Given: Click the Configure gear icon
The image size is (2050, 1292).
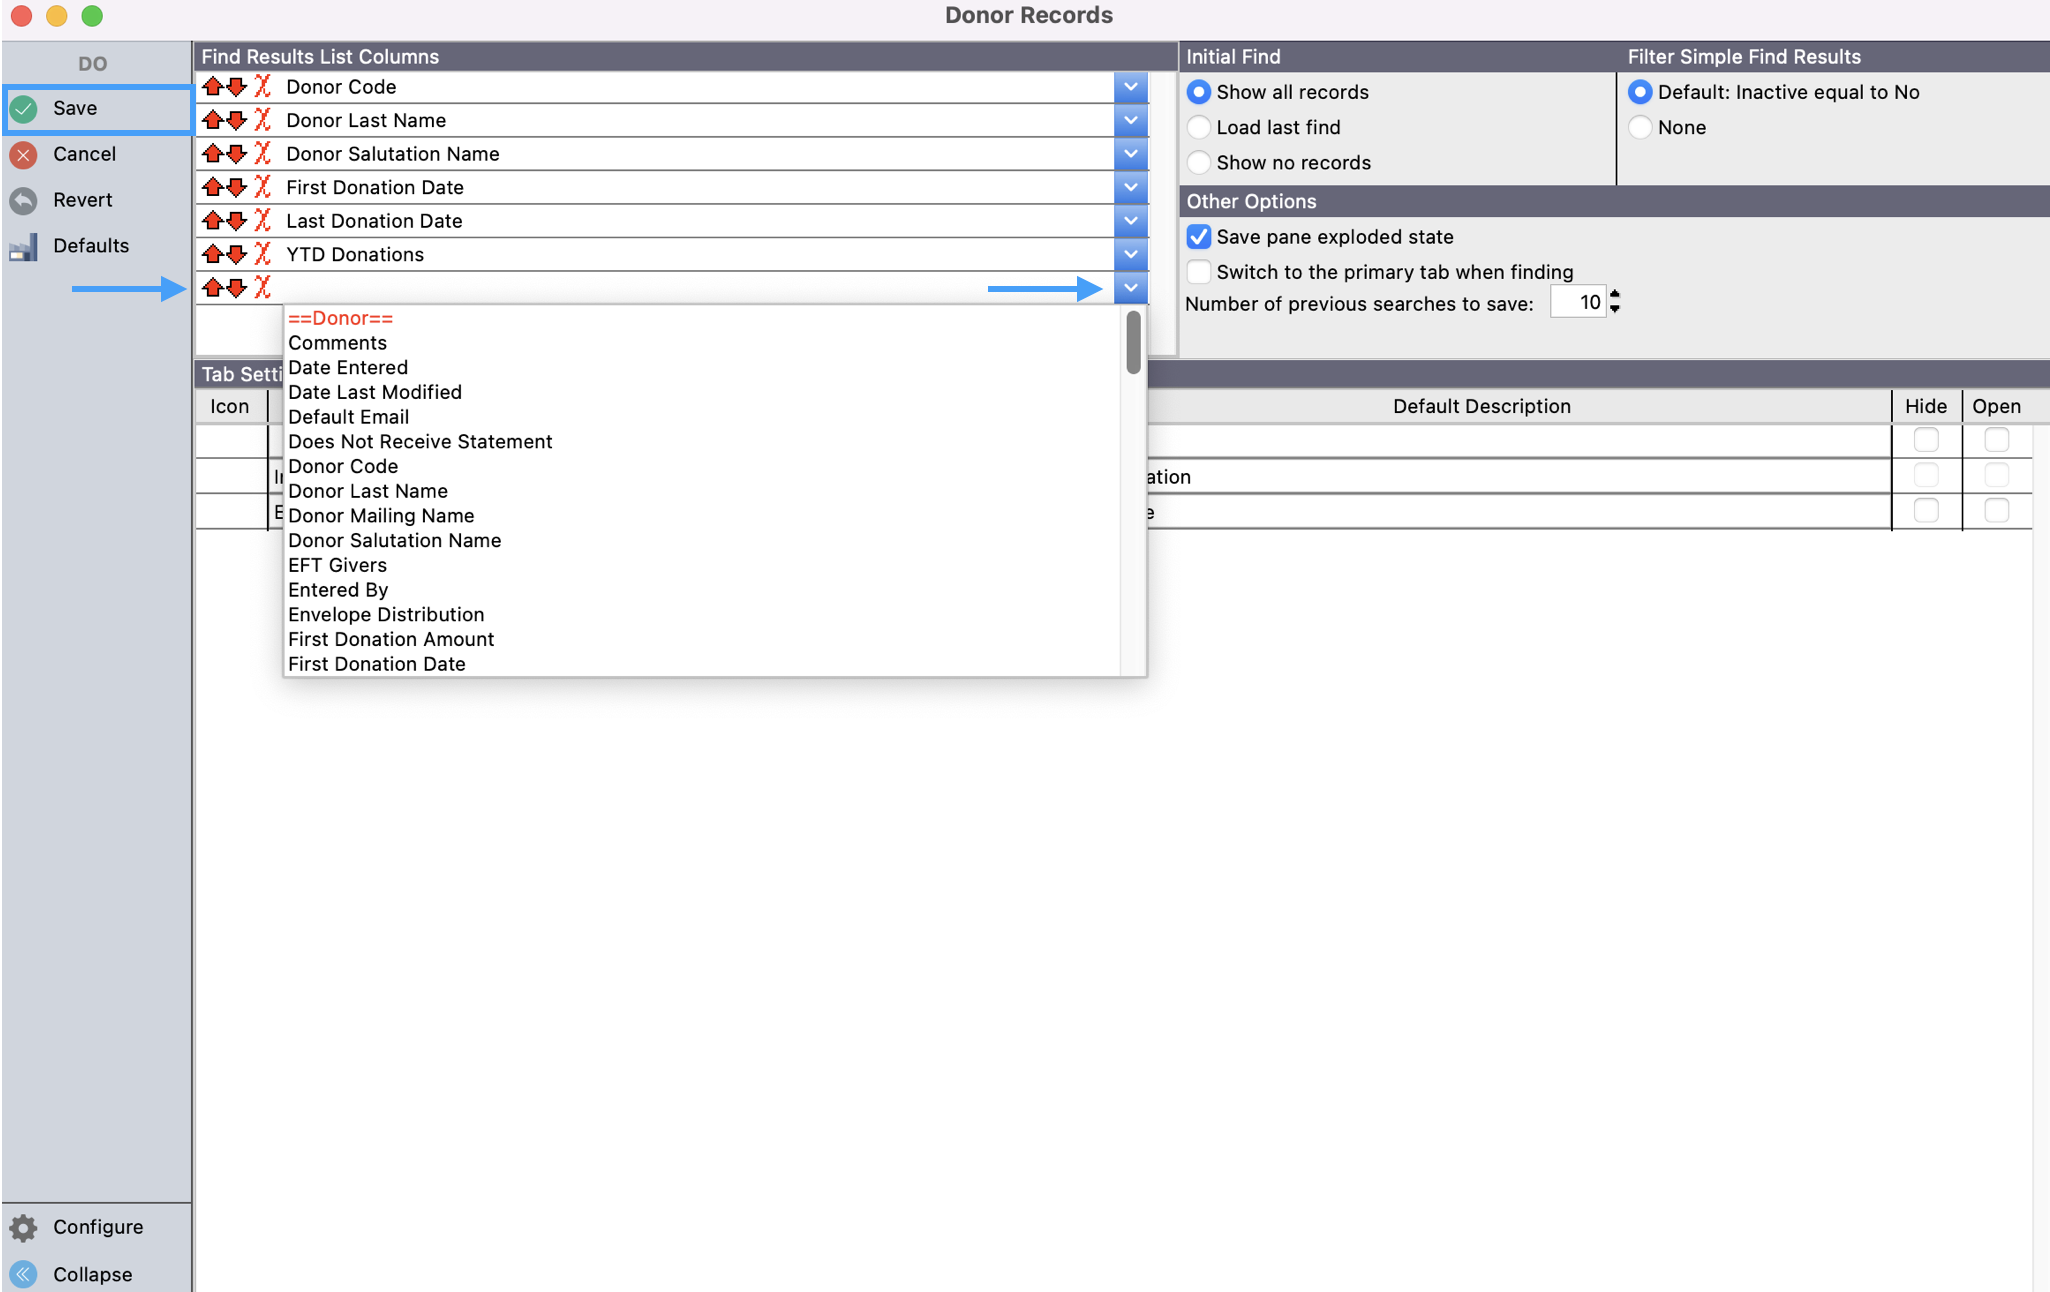Looking at the screenshot, I should pos(24,1227).
